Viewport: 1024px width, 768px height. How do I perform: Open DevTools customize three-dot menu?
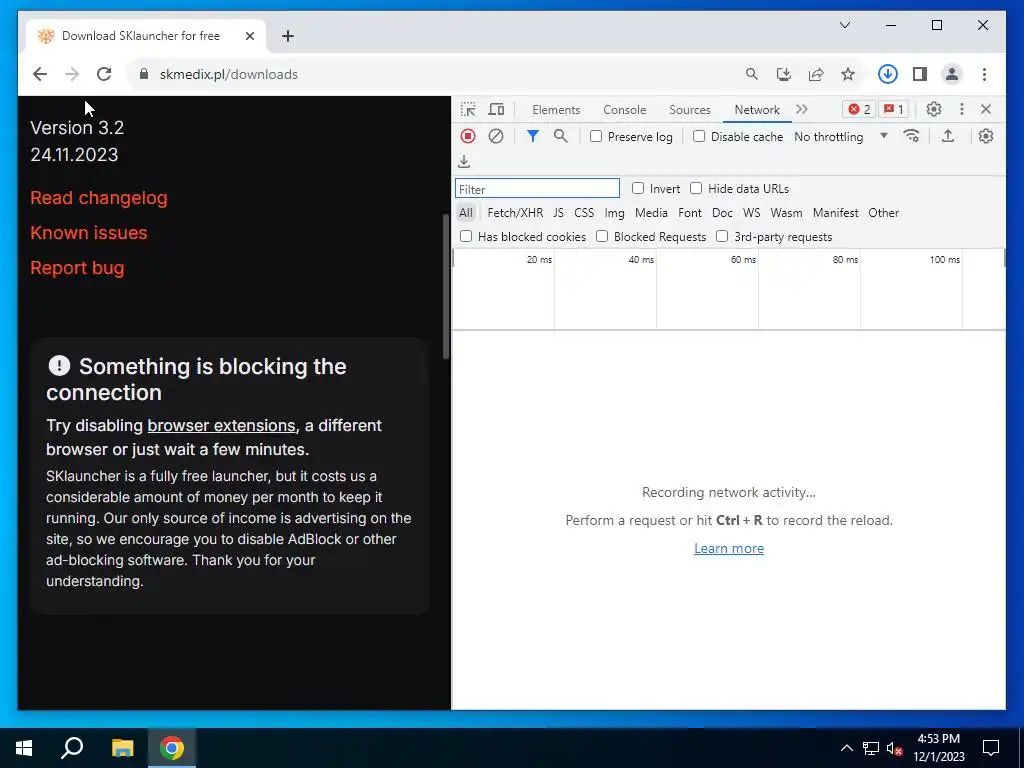click(961, 109)
